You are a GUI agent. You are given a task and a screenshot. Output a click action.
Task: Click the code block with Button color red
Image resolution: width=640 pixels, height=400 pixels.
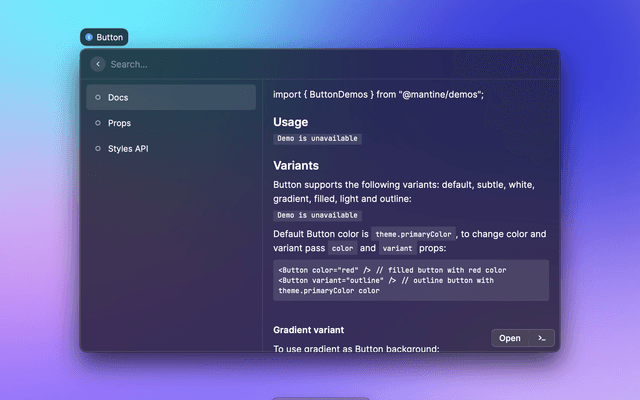tap(410, 280)
